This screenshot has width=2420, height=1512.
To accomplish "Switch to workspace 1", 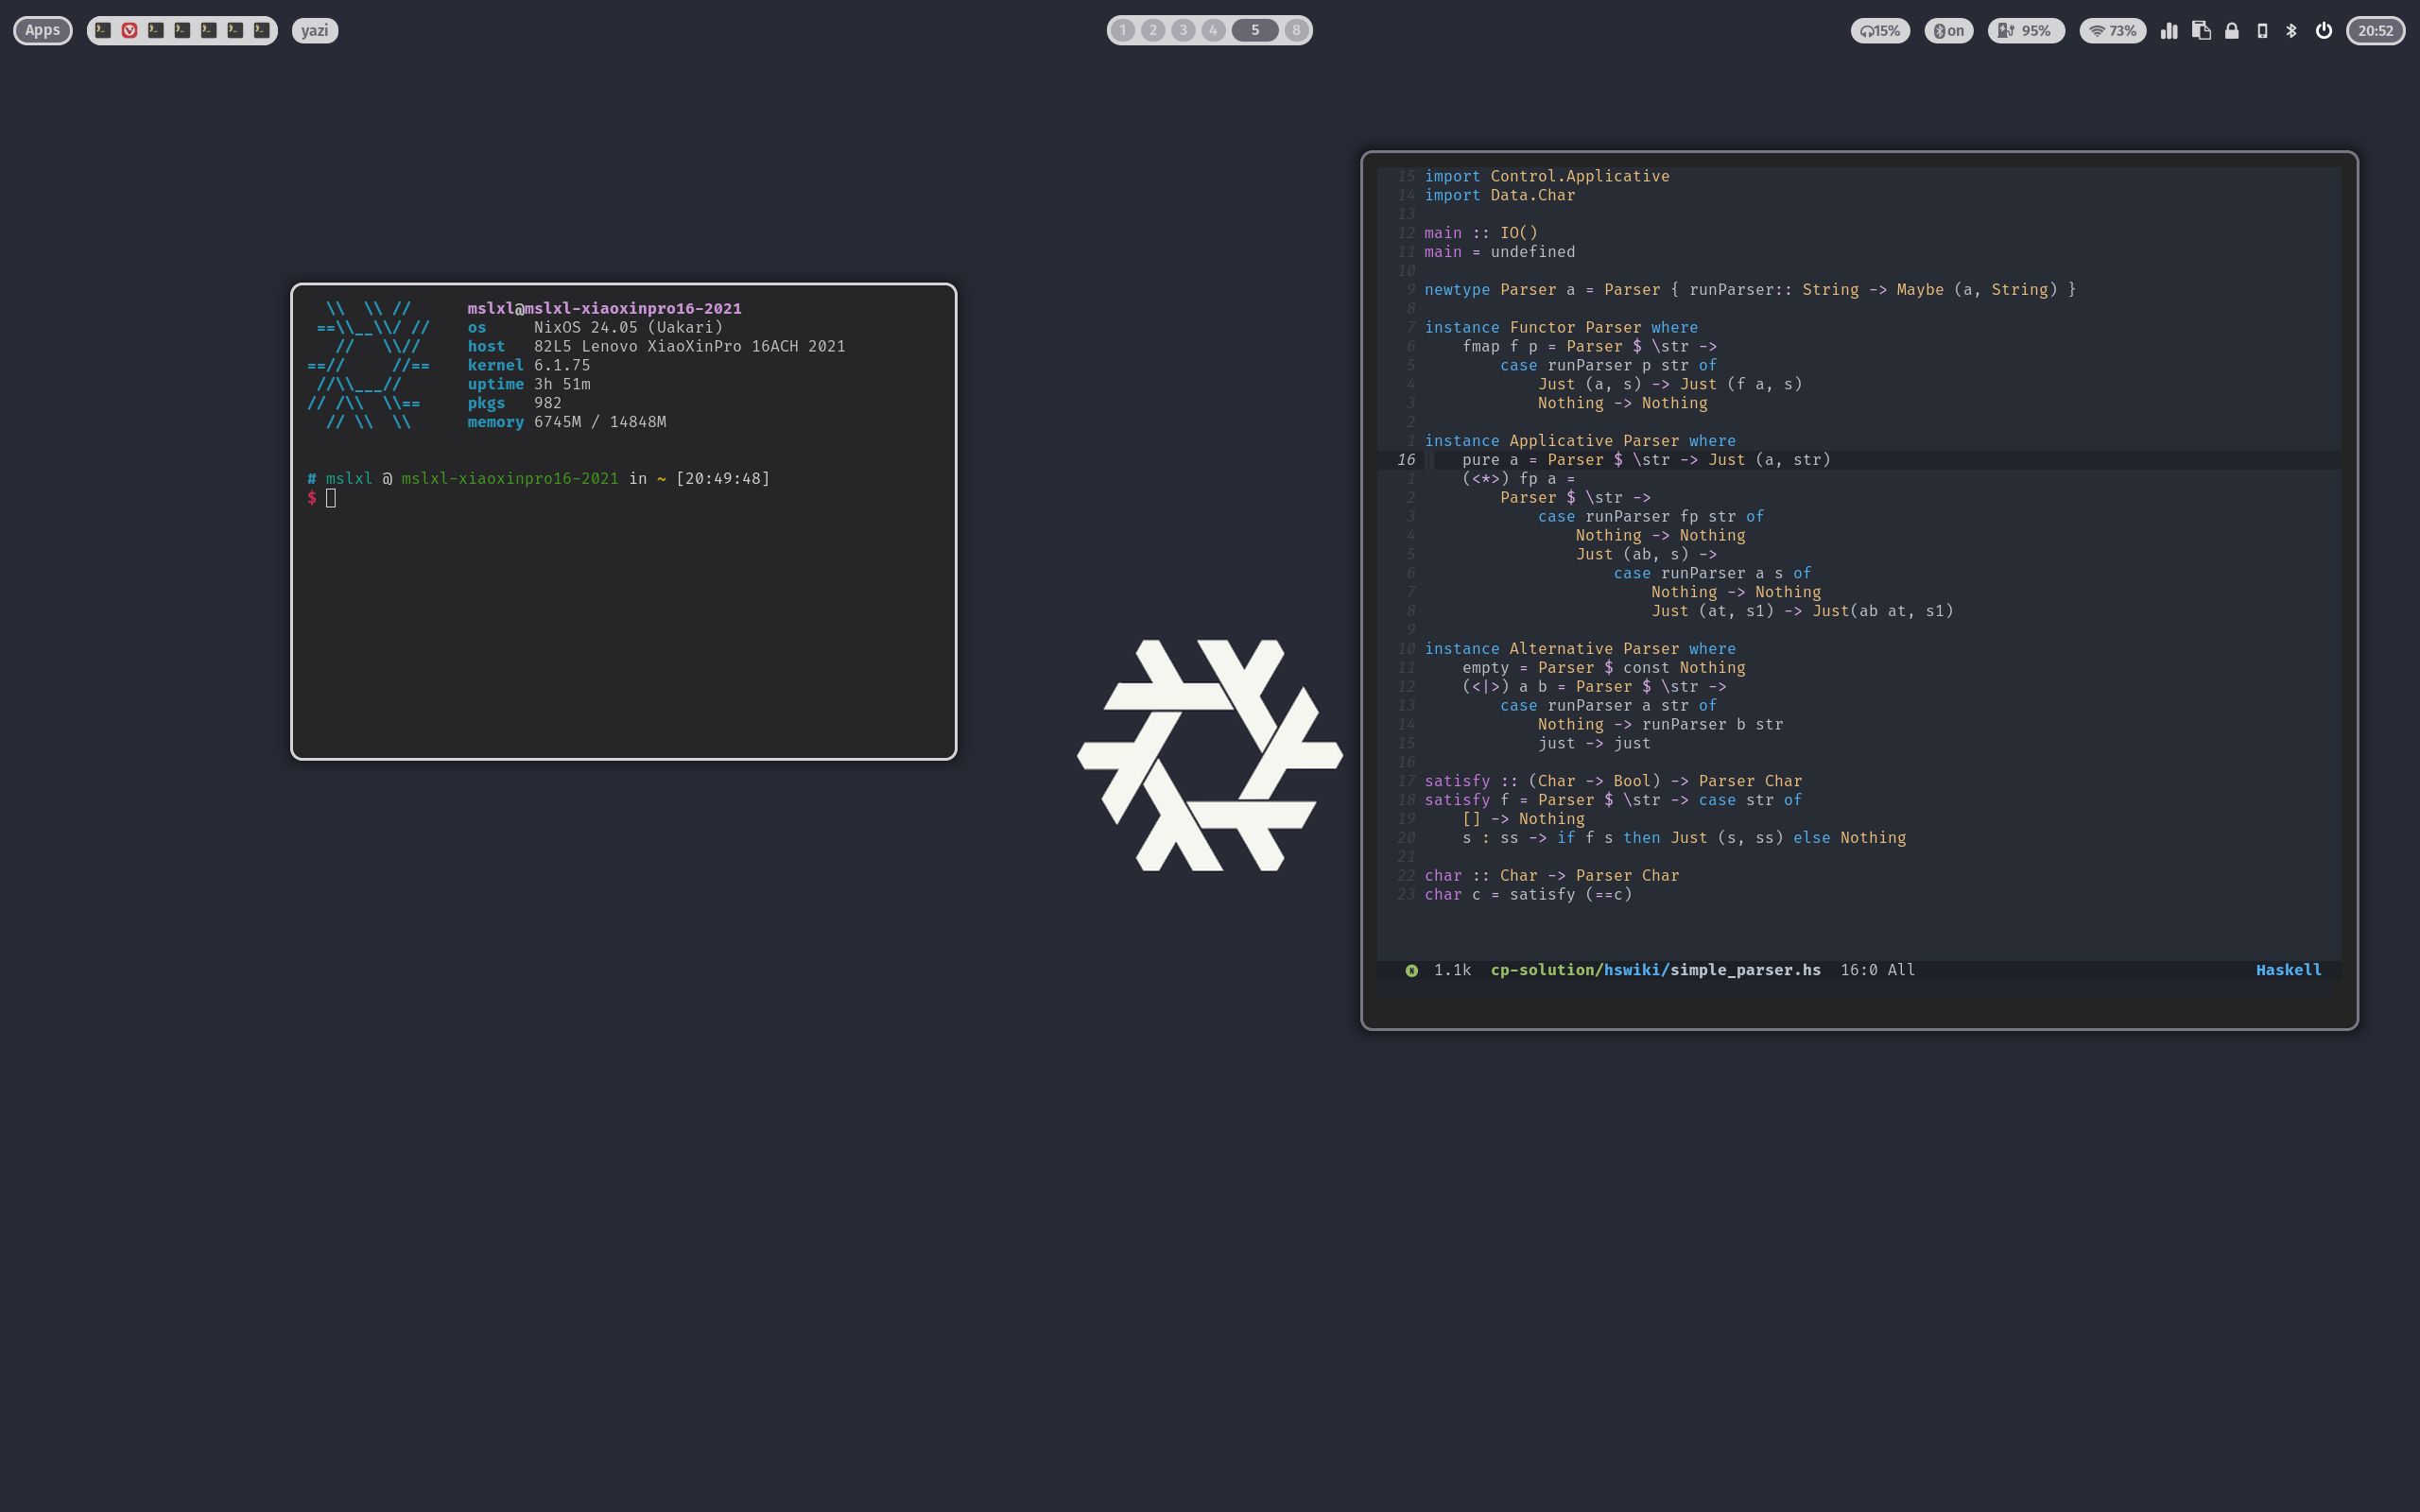I will [1123, 30].
